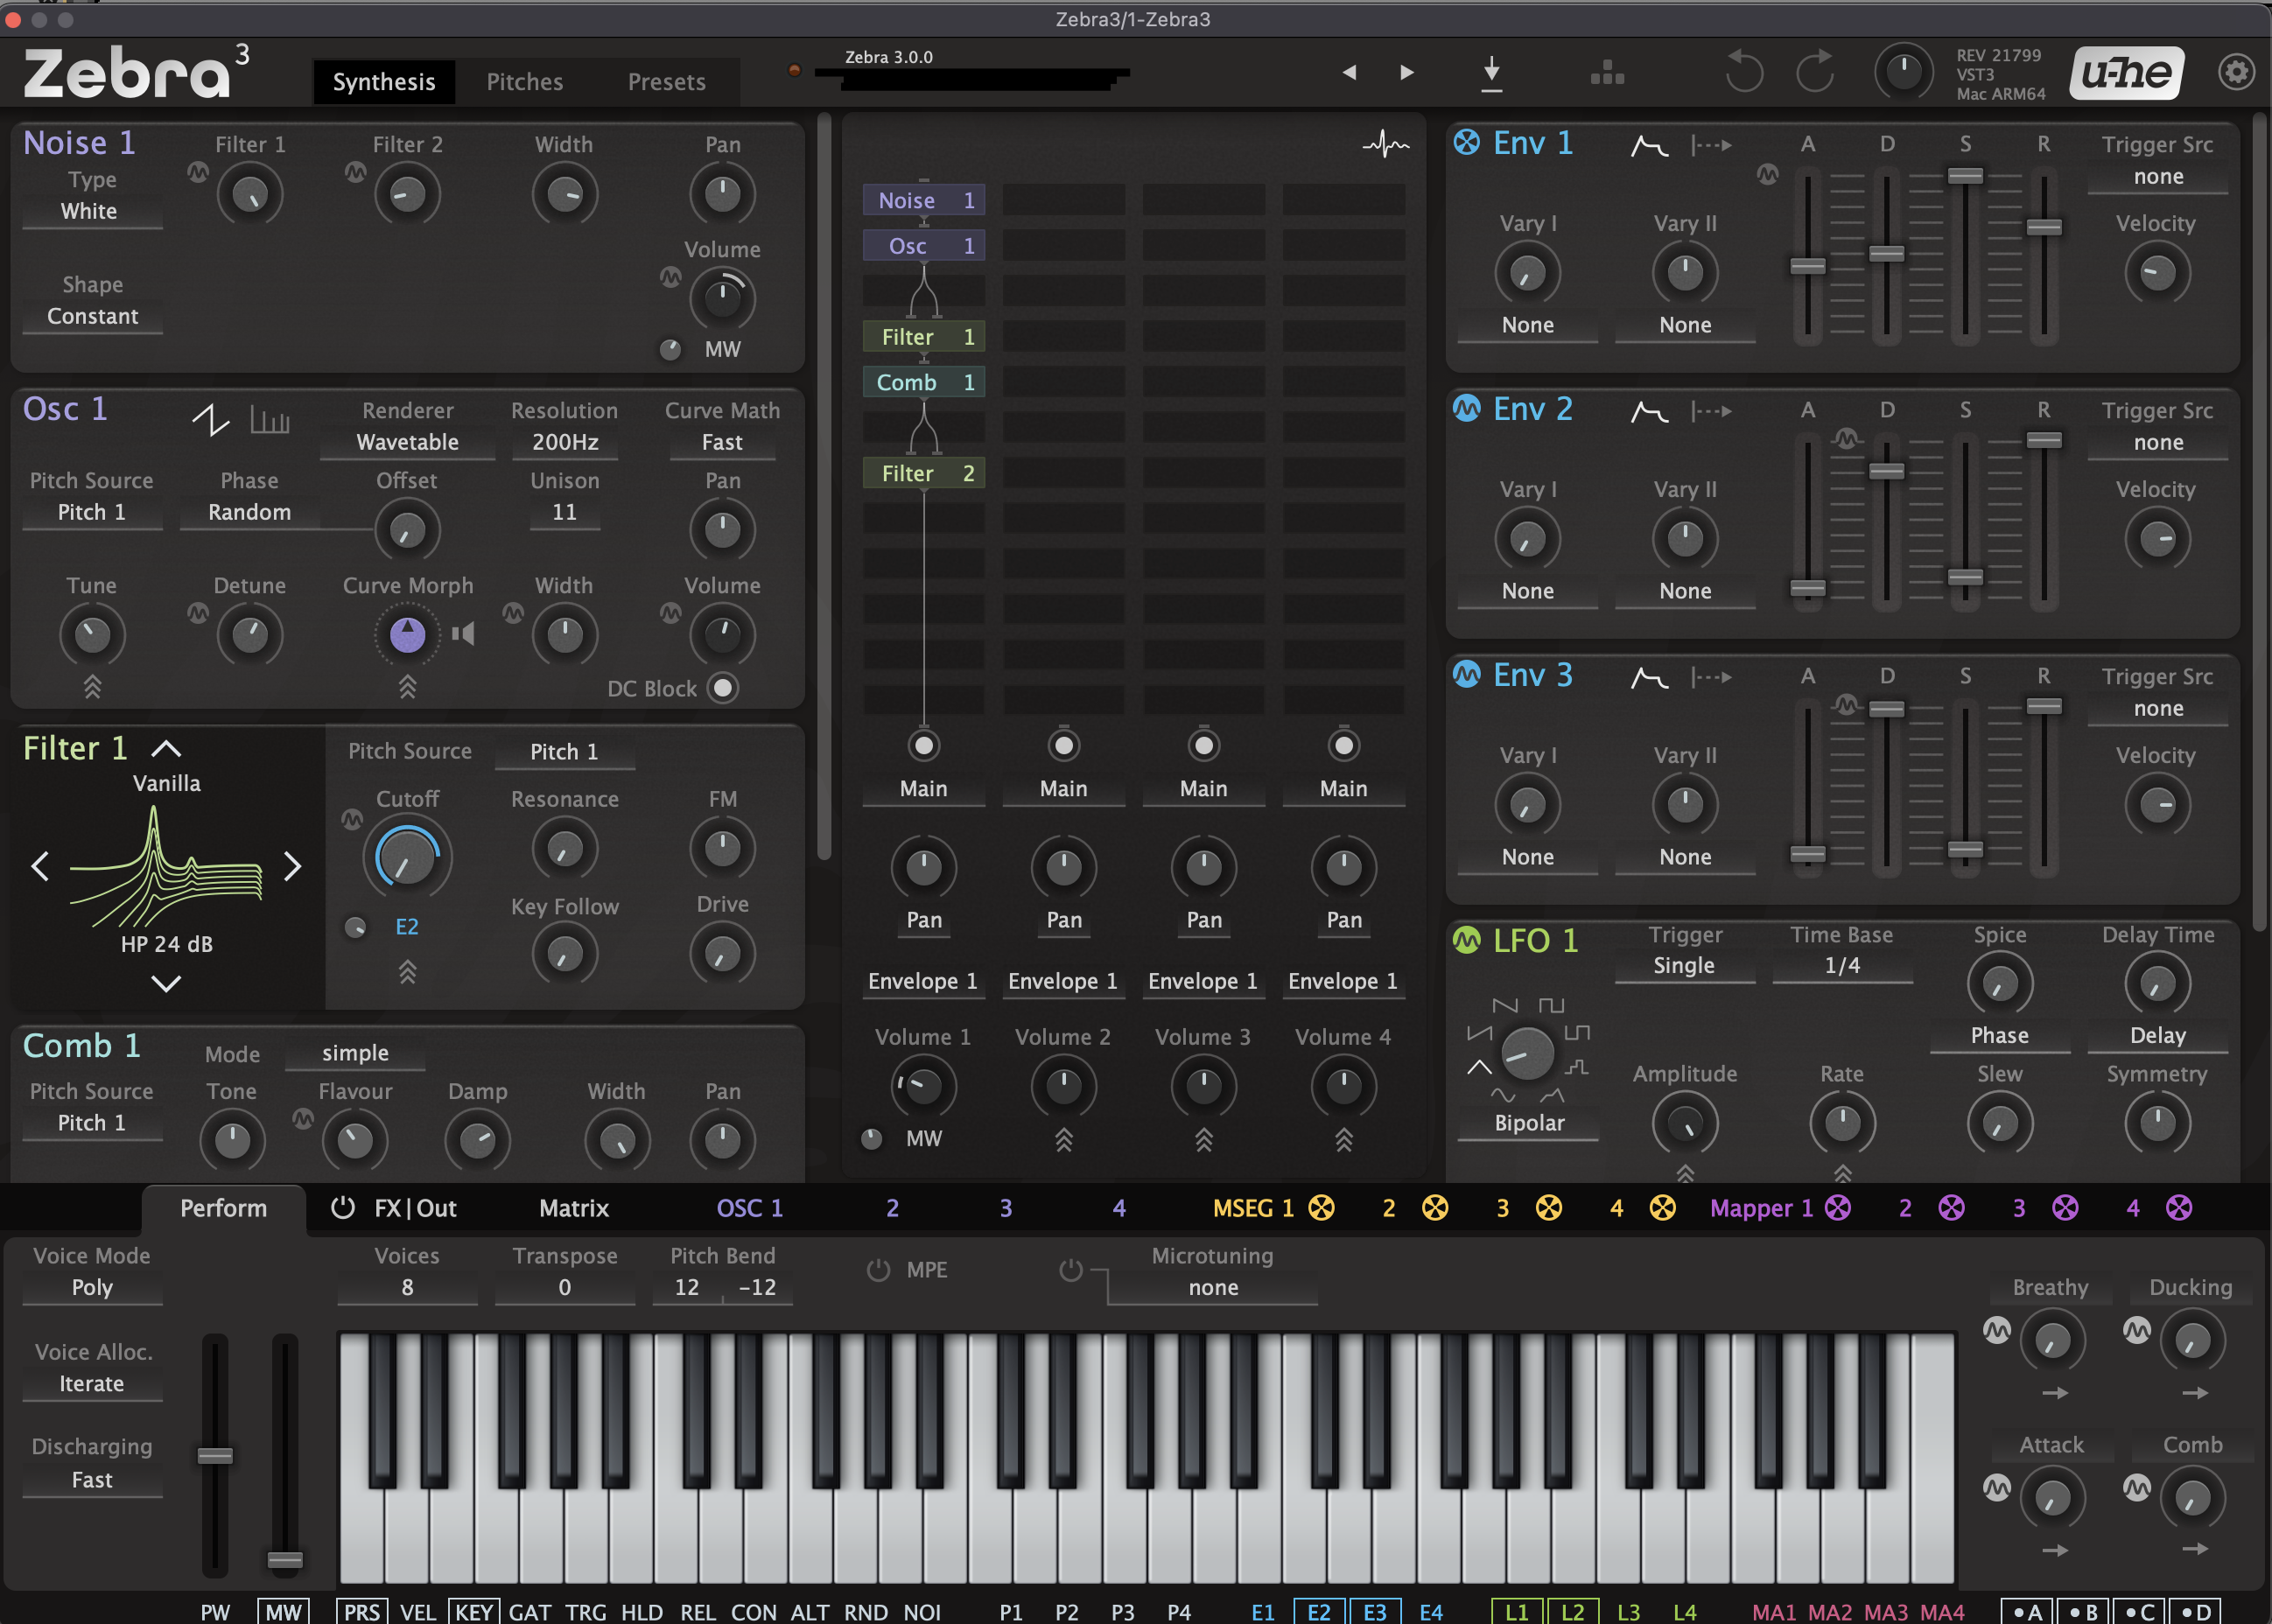Adjust the Env 1 Sustain slider
Screen dimensions: 2272x1624
coord(1965,176)
